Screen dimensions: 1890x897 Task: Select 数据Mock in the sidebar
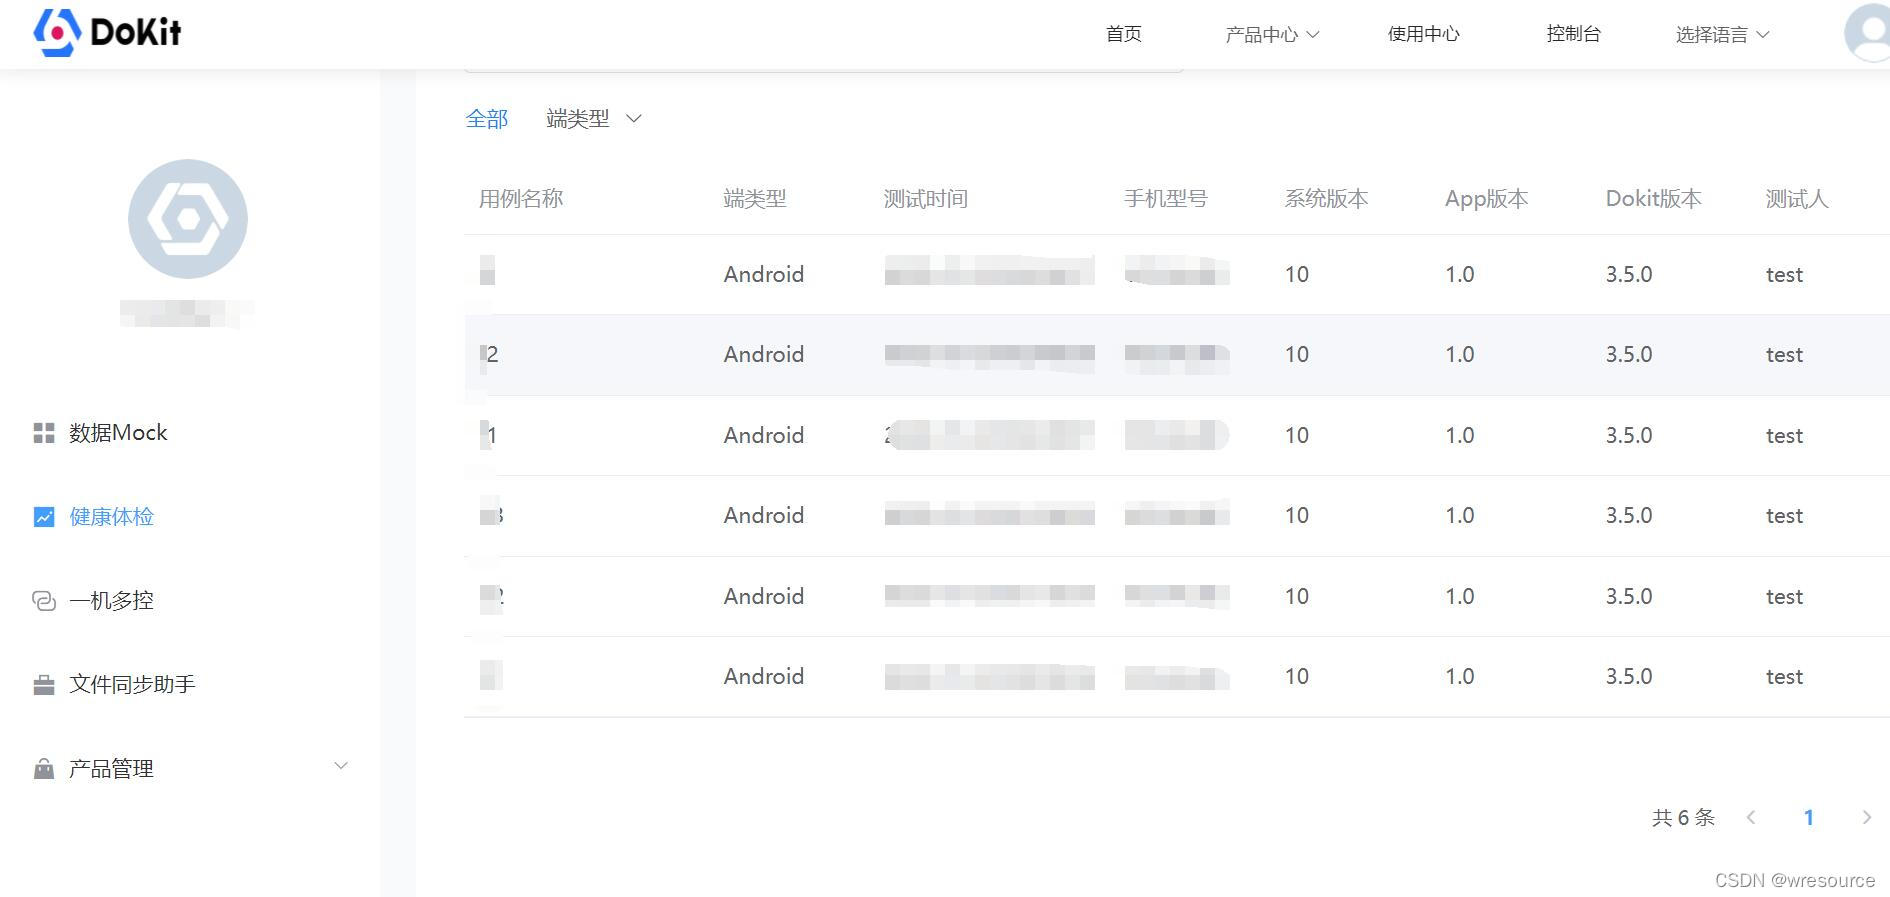(x=118, y=433)
